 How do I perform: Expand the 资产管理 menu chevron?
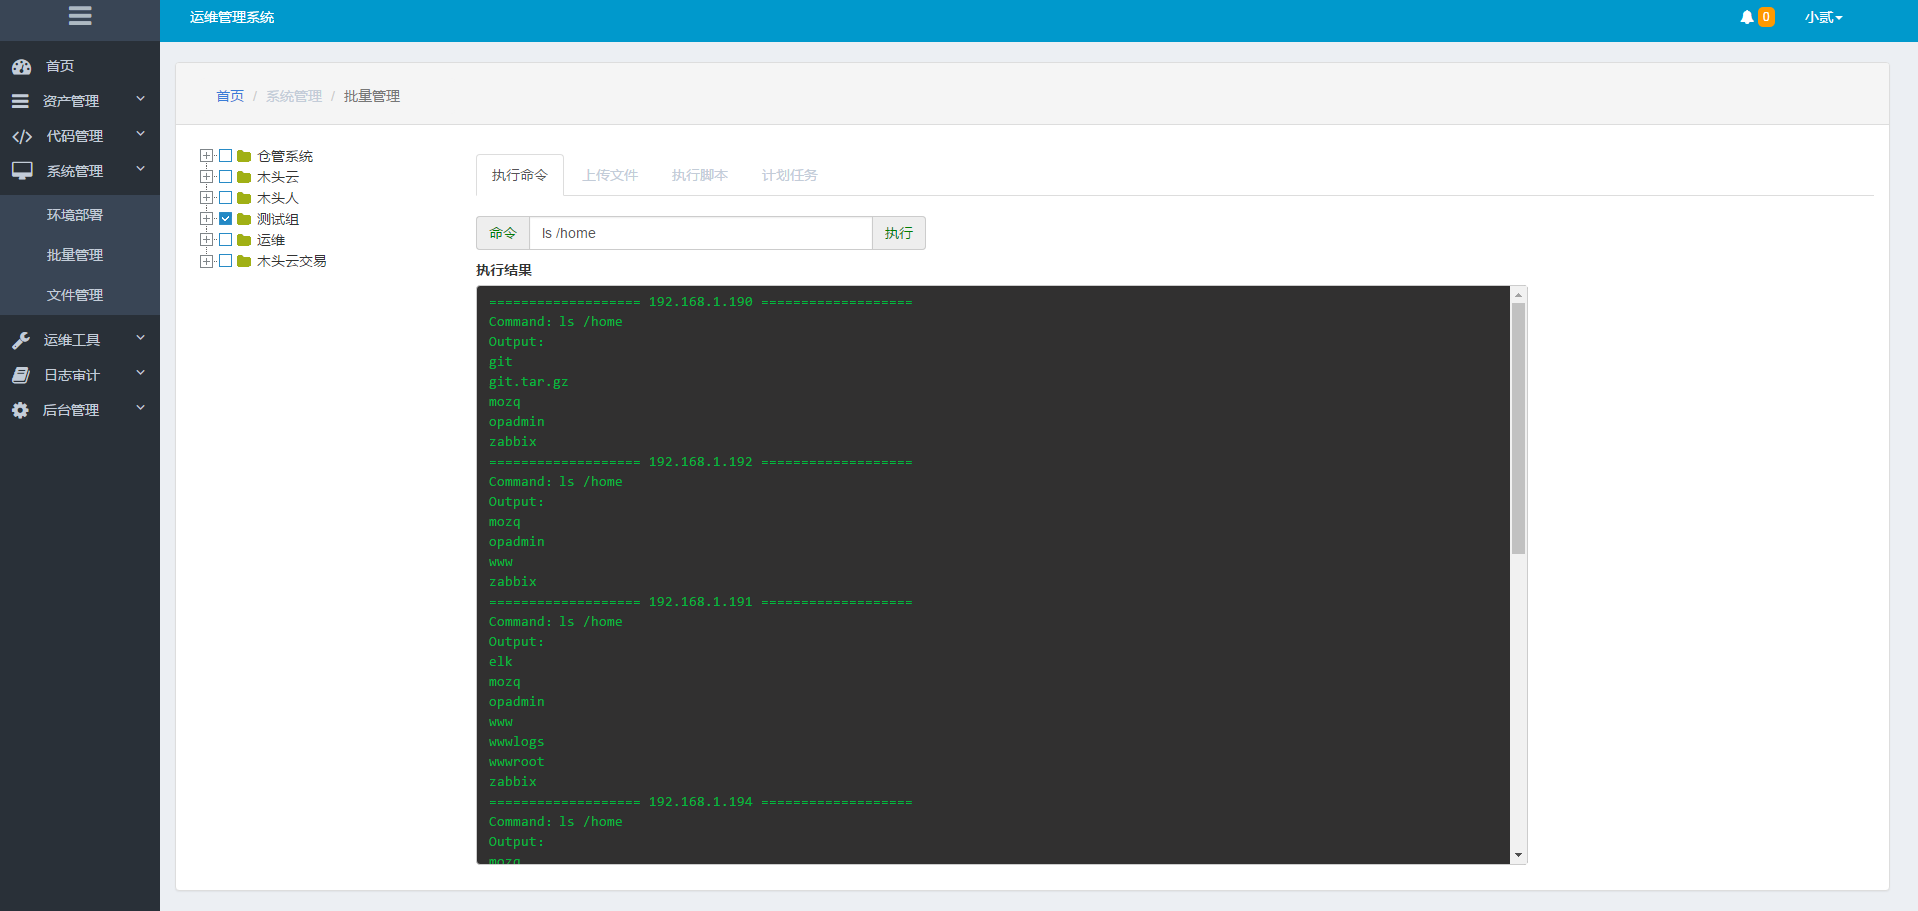pos(141,99)
